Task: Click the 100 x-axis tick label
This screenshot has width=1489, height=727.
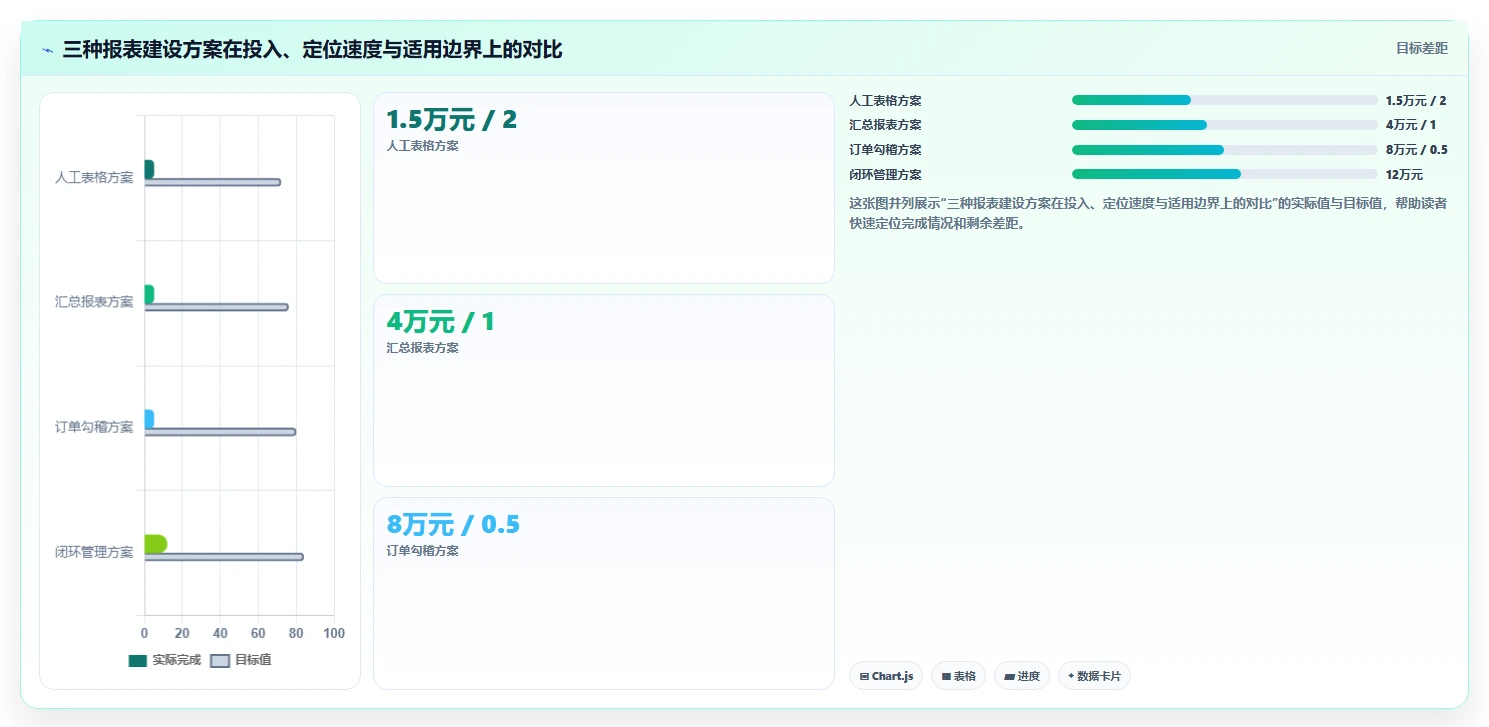Action: (334, 634)
